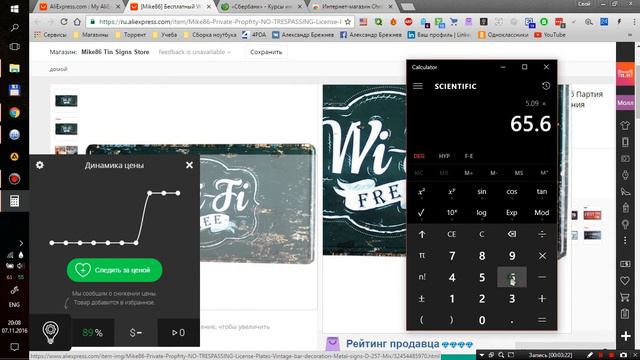The image size is (640, 360).
Task: Click the Сохранить store button
Action: click(266, 52)
